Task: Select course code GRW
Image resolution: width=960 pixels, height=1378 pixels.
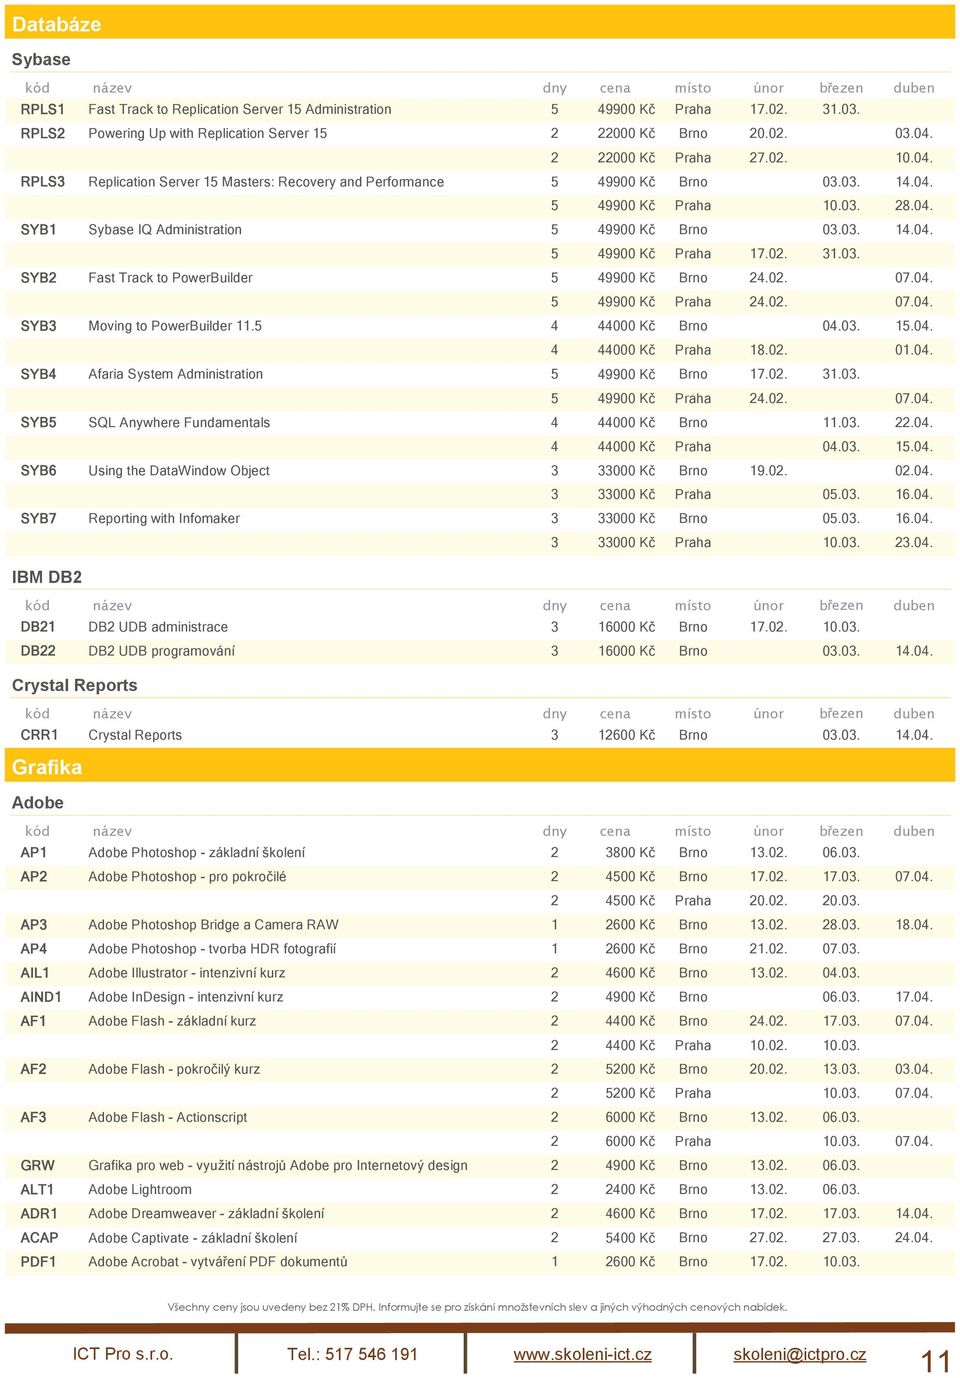Action: (x=38, y=1165)
